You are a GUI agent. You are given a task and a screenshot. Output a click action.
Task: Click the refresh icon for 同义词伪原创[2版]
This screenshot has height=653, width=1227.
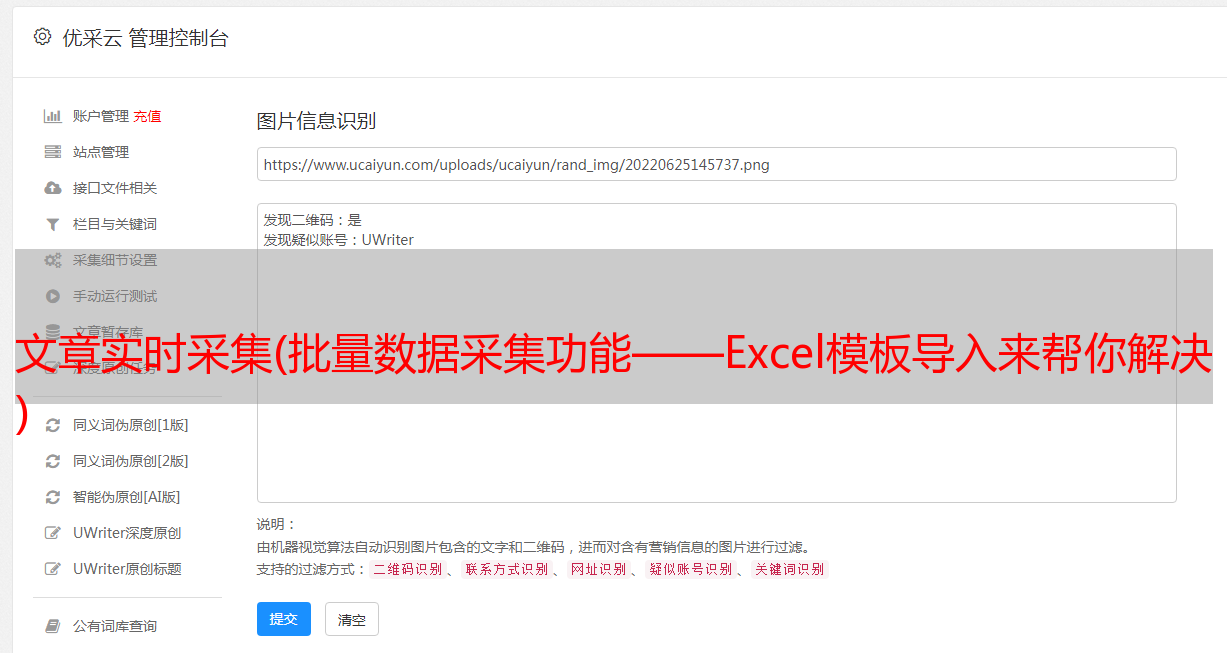53,461
